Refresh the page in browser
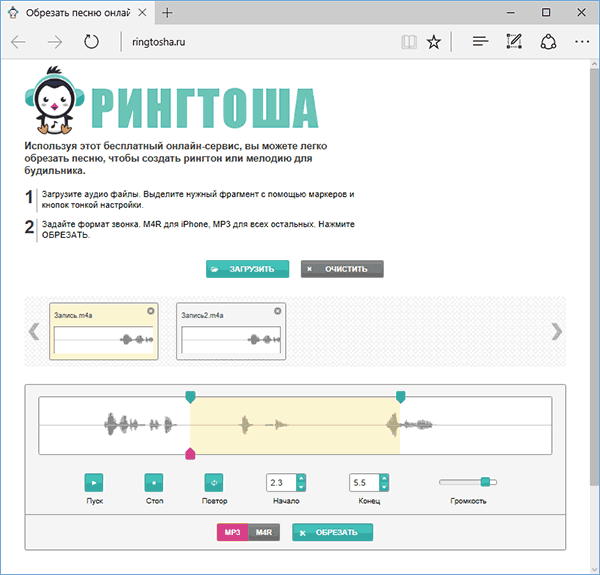Screen dimensions: 600x575 click(91, 42)
